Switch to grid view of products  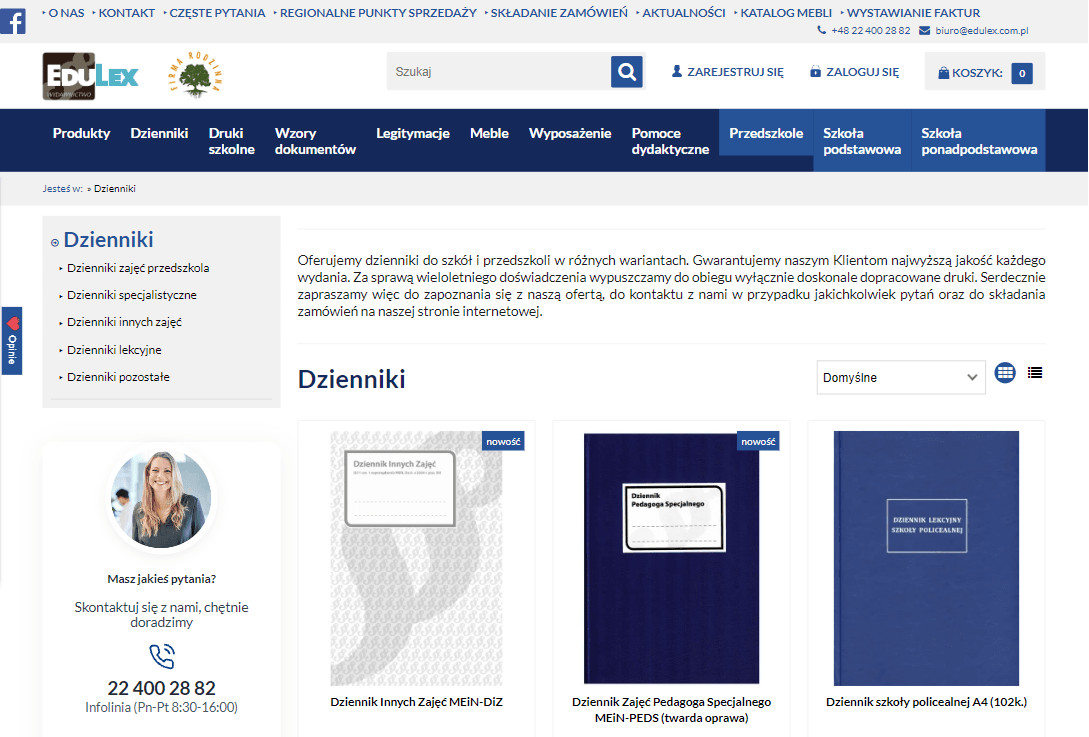[1005, 373]
